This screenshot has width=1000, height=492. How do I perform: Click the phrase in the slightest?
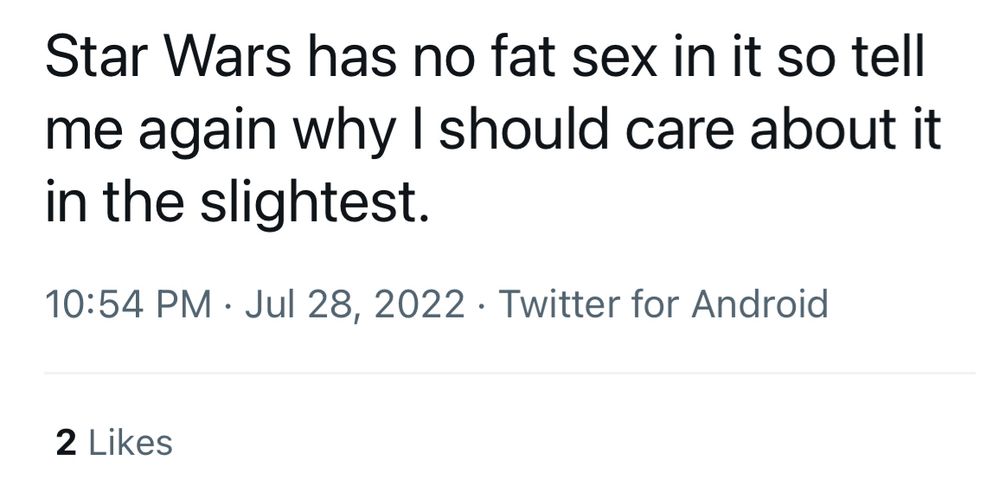point(237,204)
